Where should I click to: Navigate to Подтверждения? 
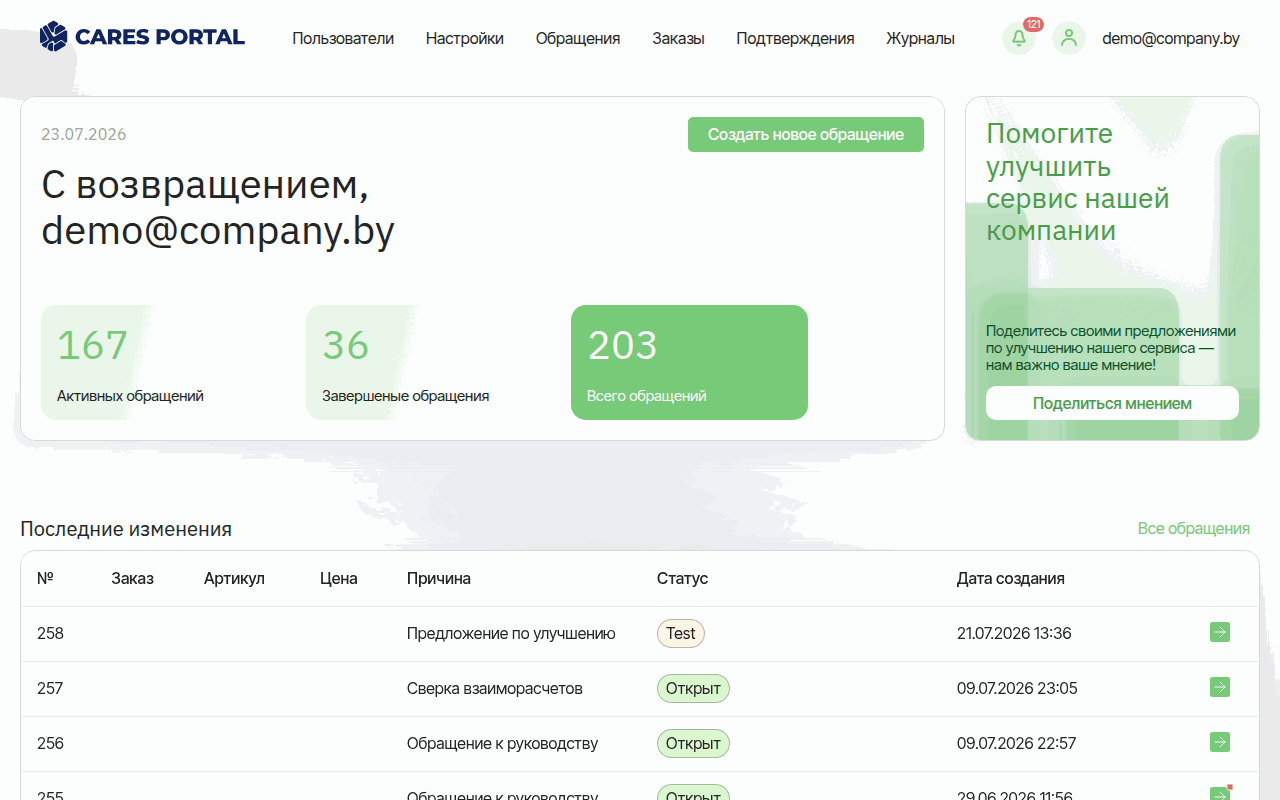[x=795, y=38]
